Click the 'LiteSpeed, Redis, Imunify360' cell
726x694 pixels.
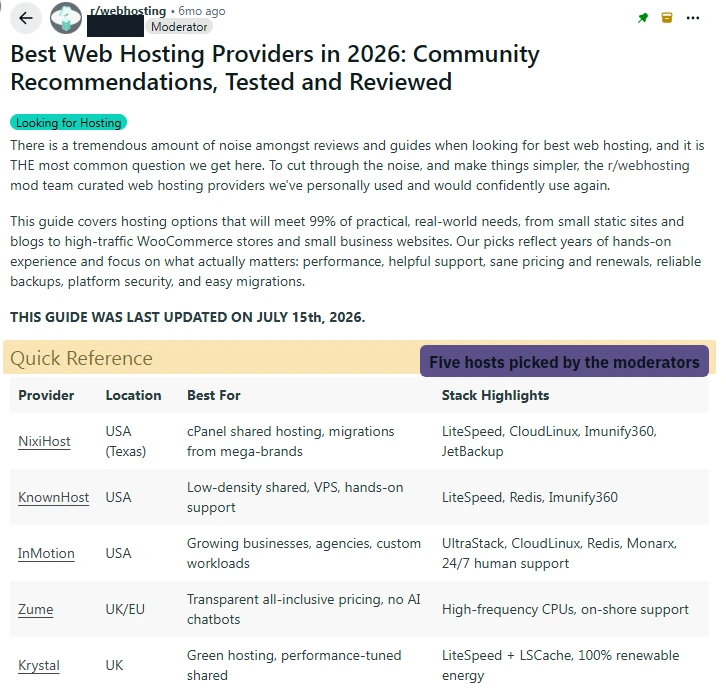coord(530,497)
